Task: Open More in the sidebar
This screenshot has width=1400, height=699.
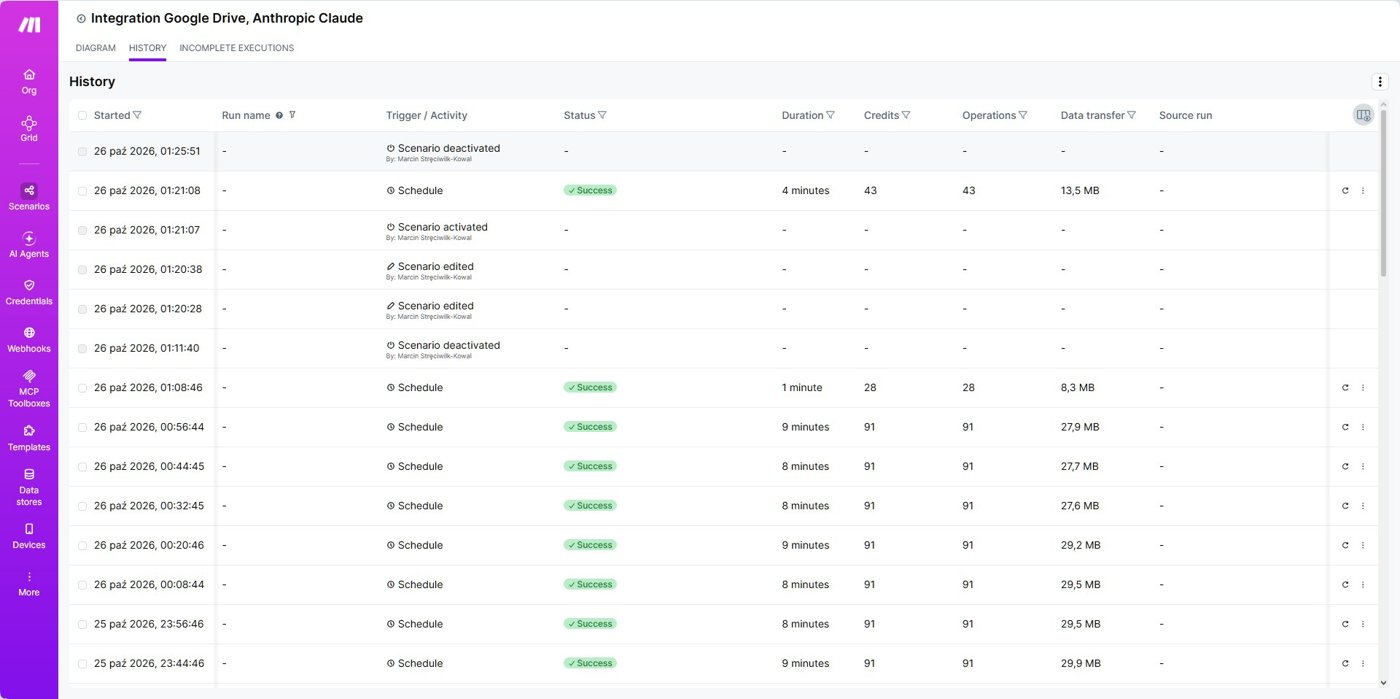Action: pyautogui.click(x=29, y=584)
